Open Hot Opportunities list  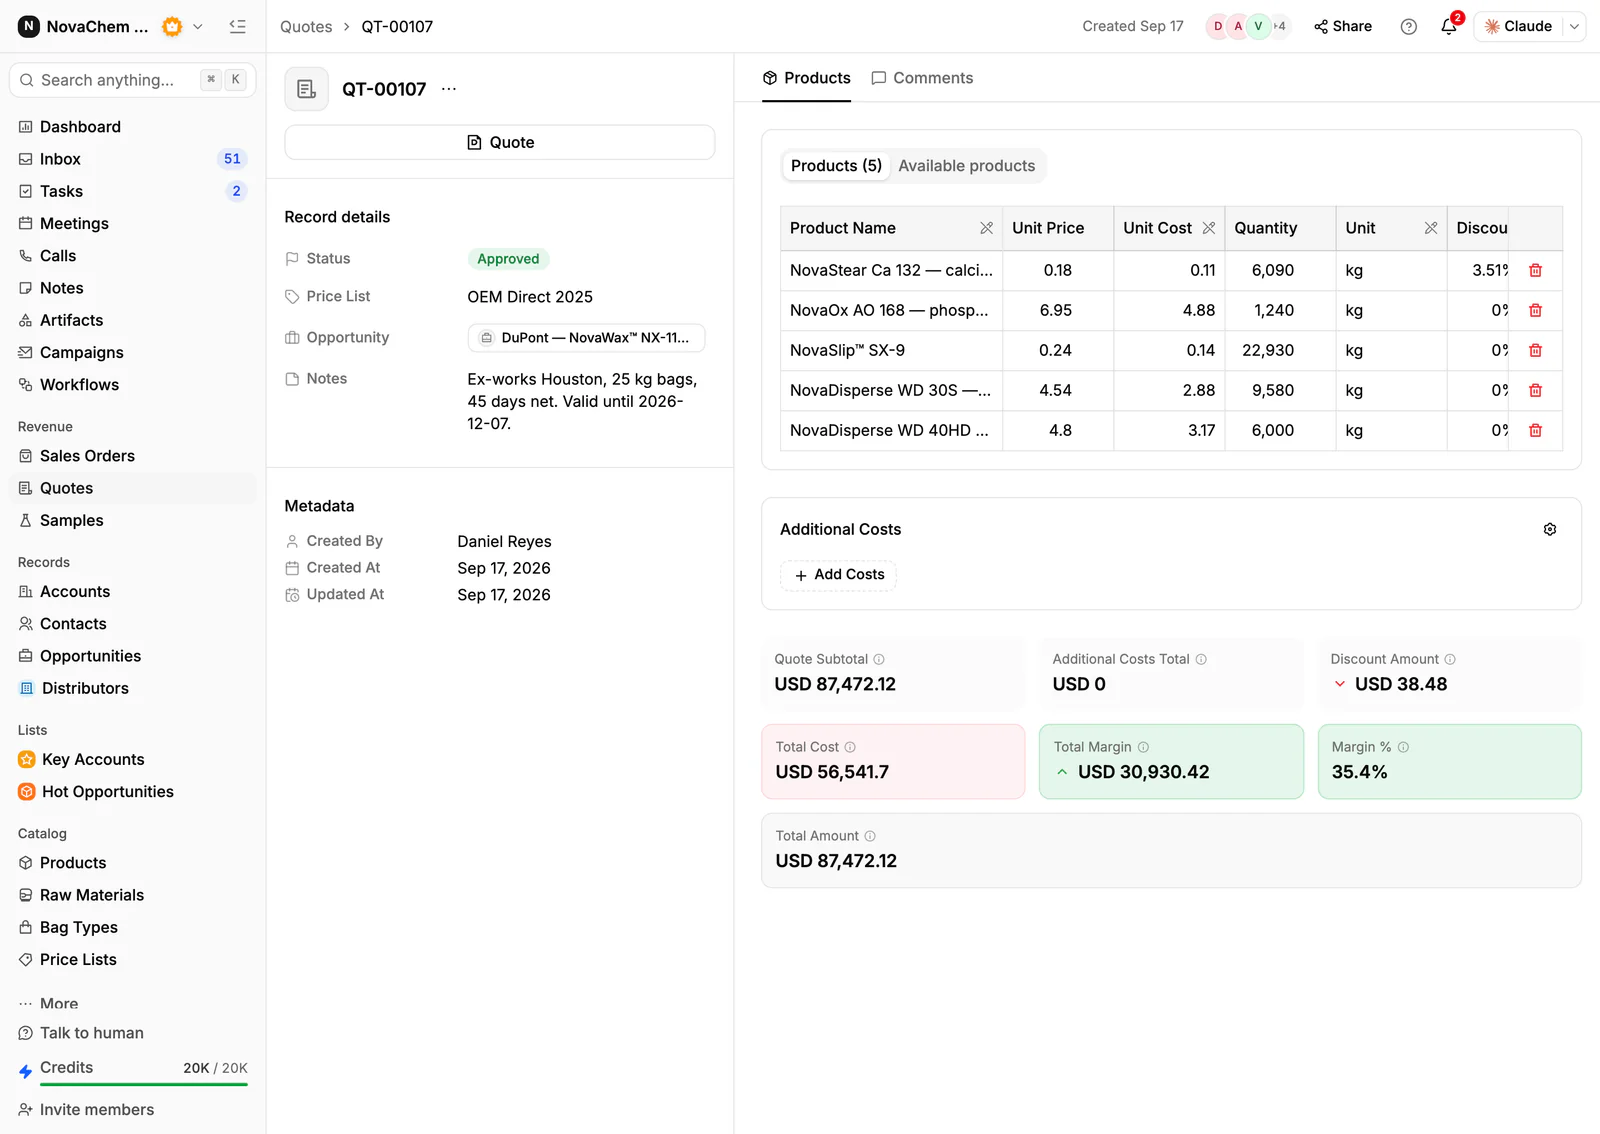point(133,792)
